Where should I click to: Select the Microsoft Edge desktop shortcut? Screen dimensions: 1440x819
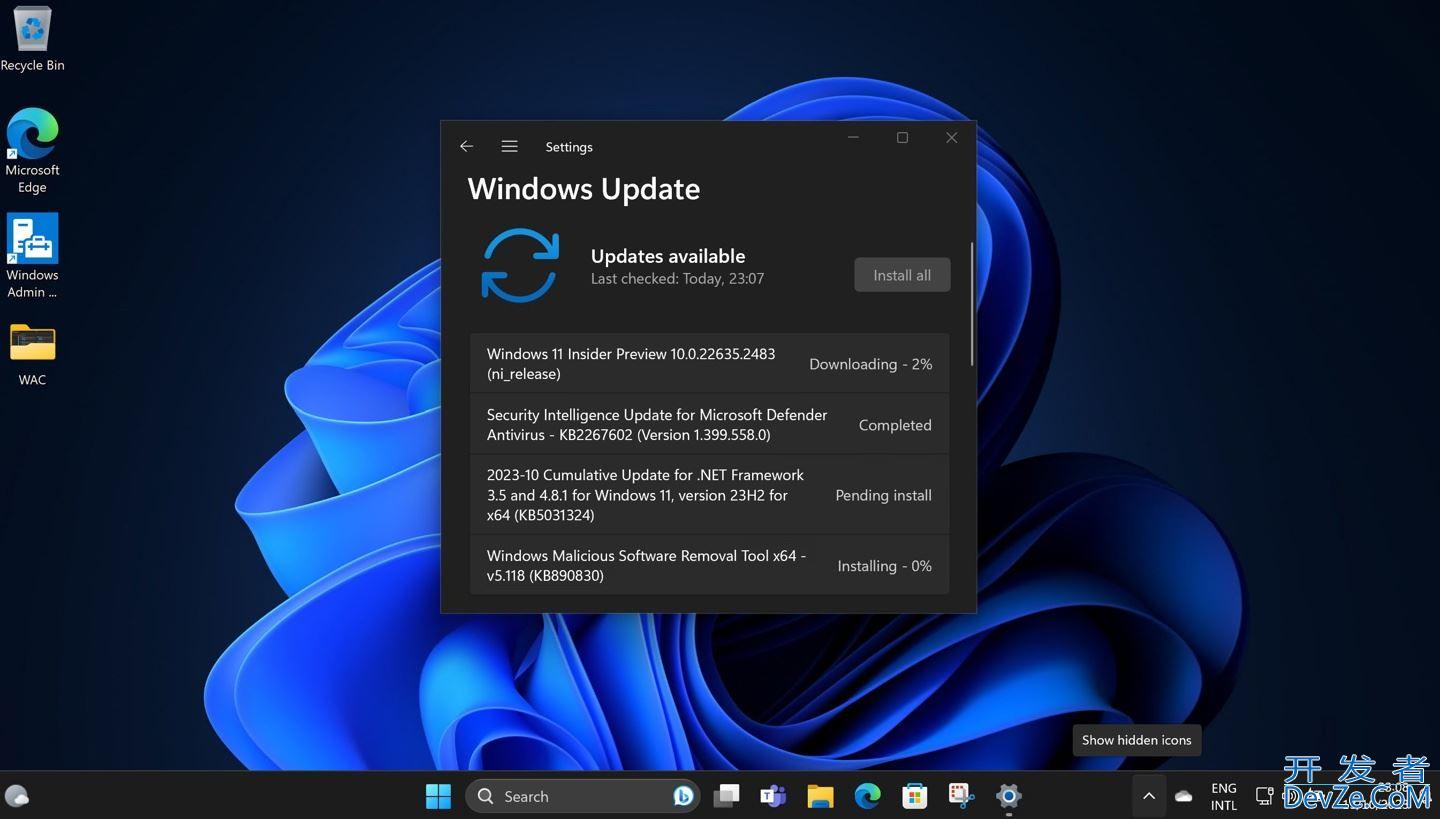click(32, 150)
